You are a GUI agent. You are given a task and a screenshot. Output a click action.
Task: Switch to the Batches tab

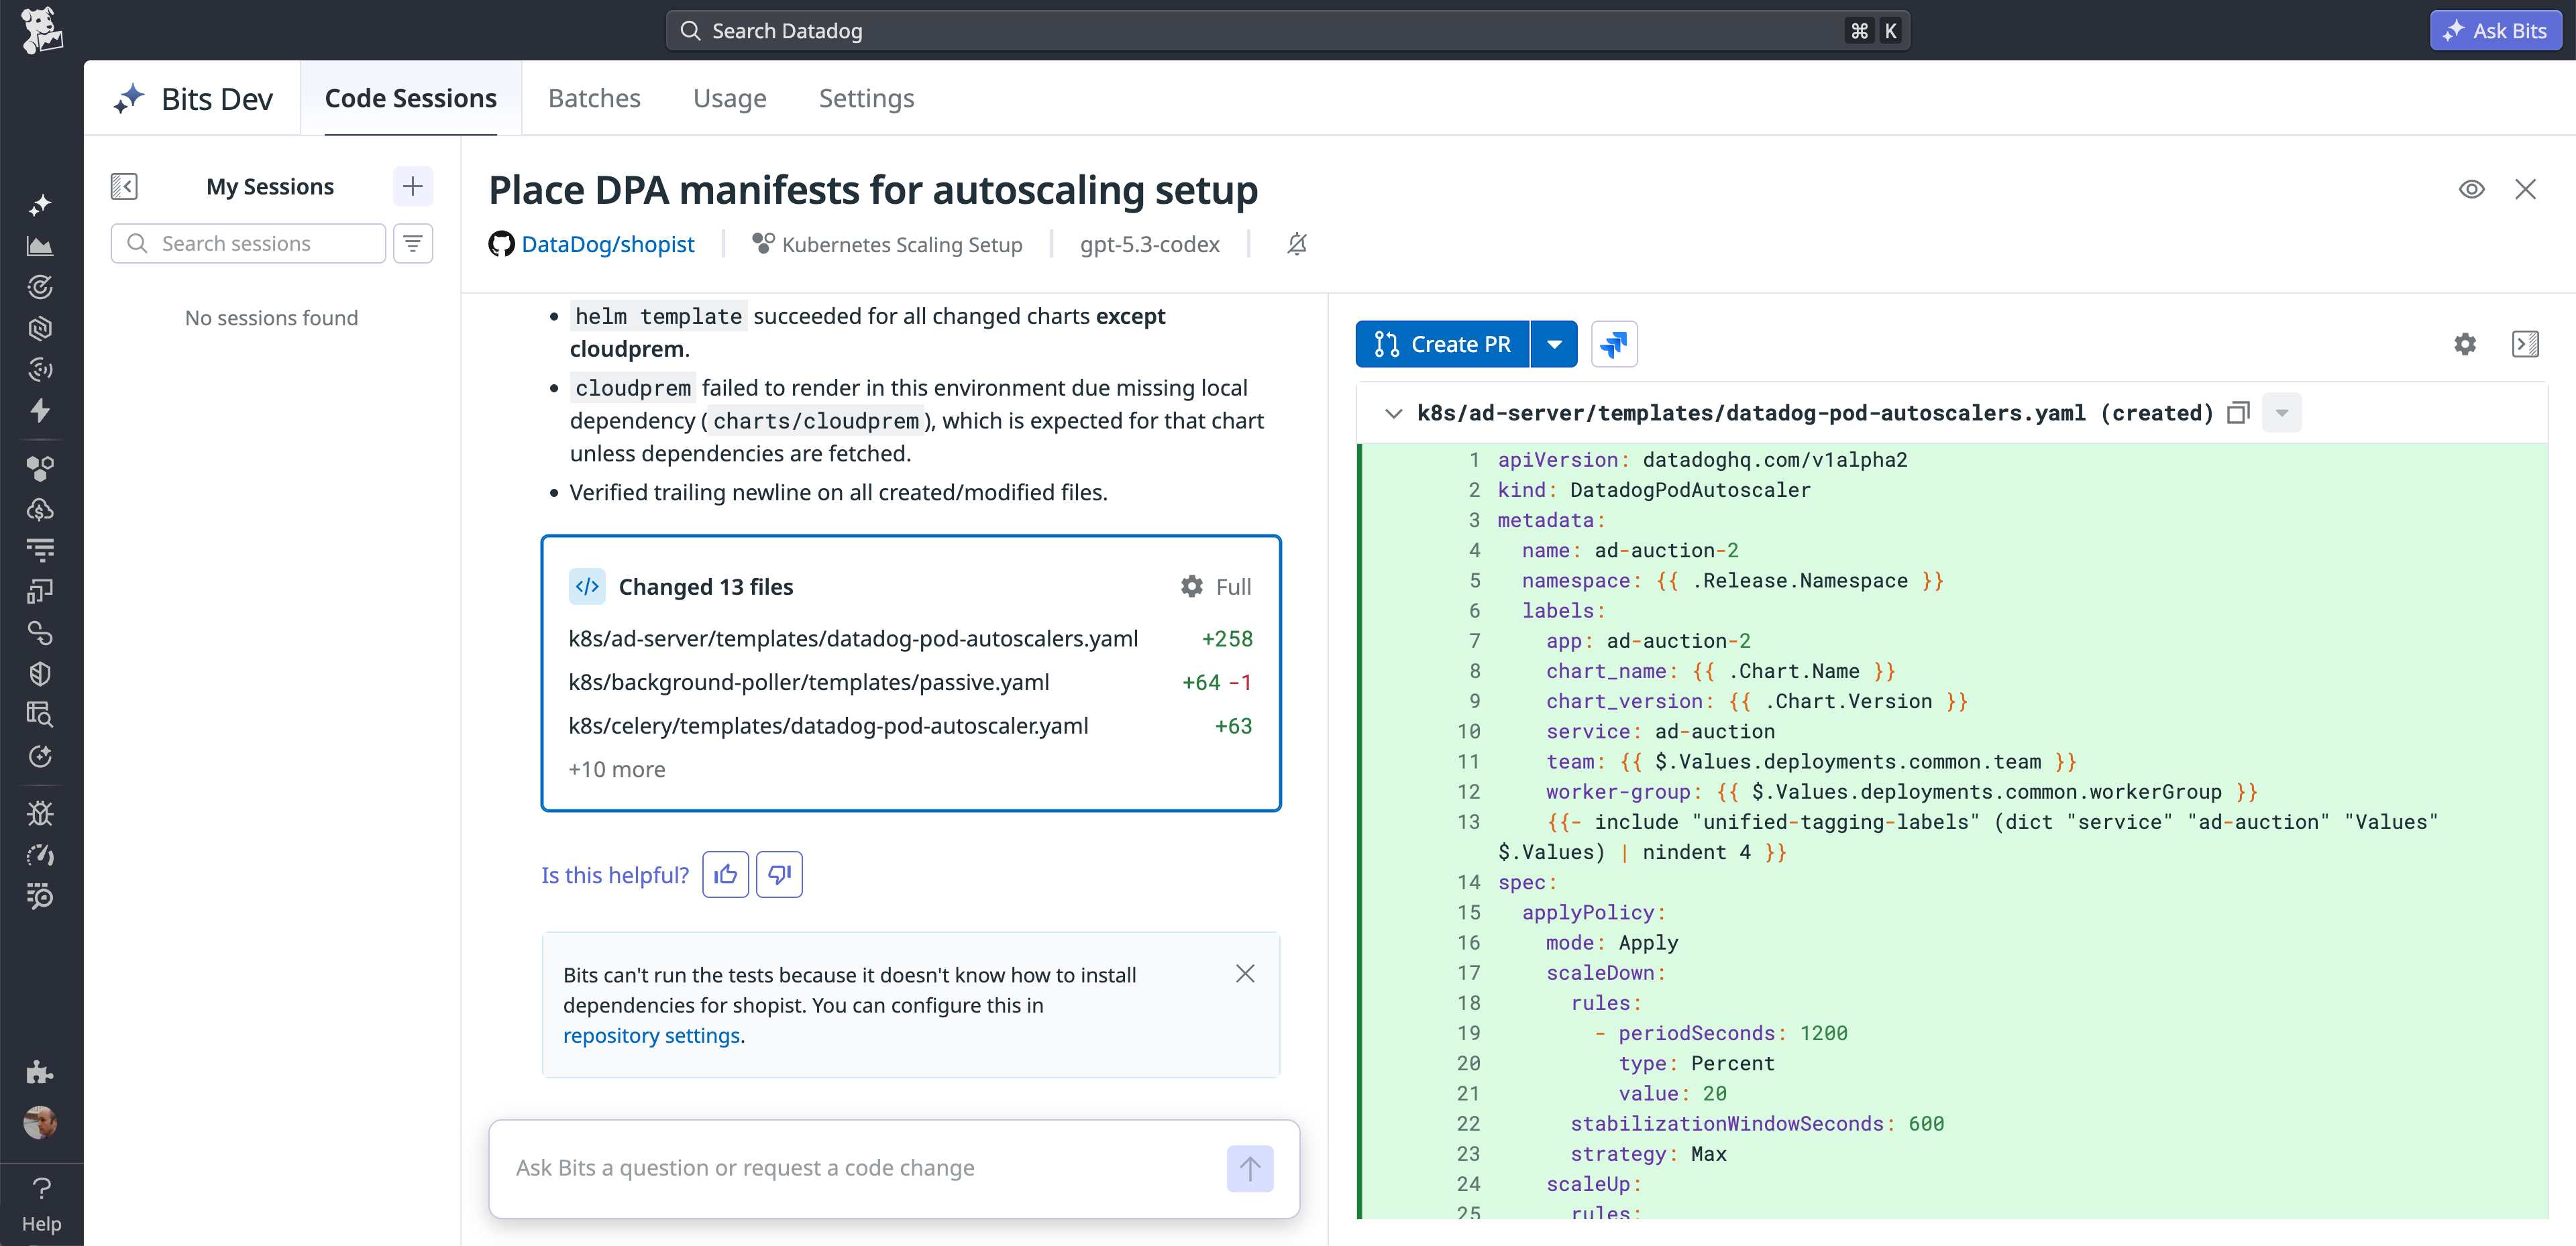[594, 98]
